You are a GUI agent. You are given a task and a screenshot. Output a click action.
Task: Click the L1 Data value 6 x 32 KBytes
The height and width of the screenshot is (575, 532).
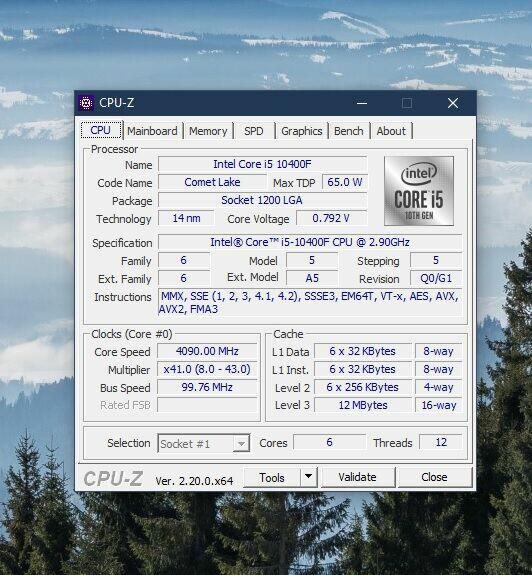point(363,351)
